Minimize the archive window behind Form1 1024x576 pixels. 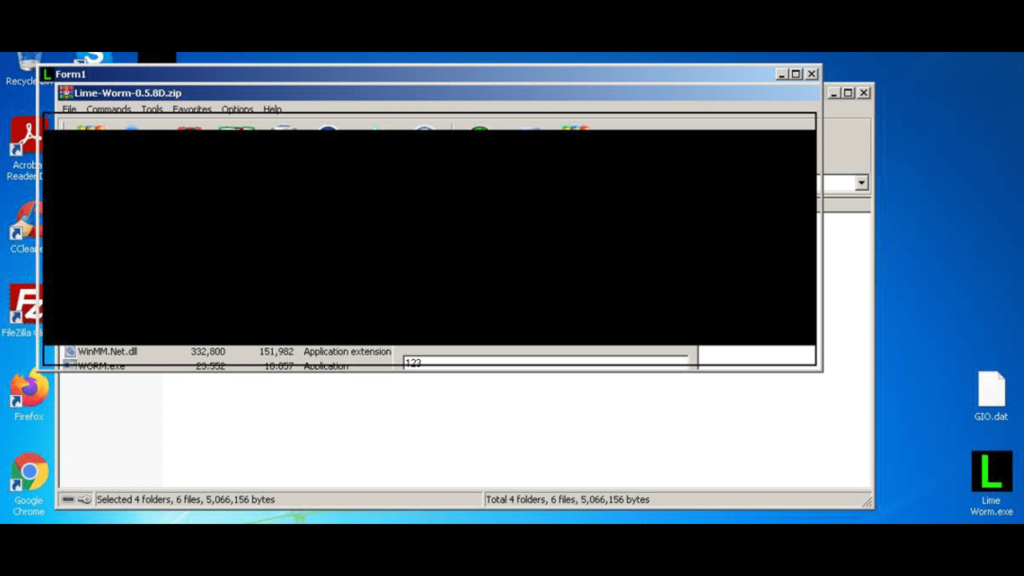click(x=834, y=93)
